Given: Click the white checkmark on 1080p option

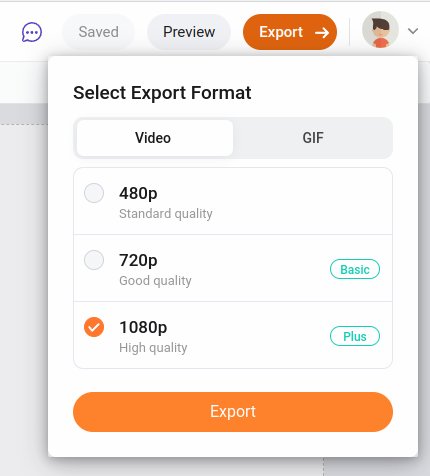Looking at the screenshot, I should pyautogui.click(x=94, y=327).
